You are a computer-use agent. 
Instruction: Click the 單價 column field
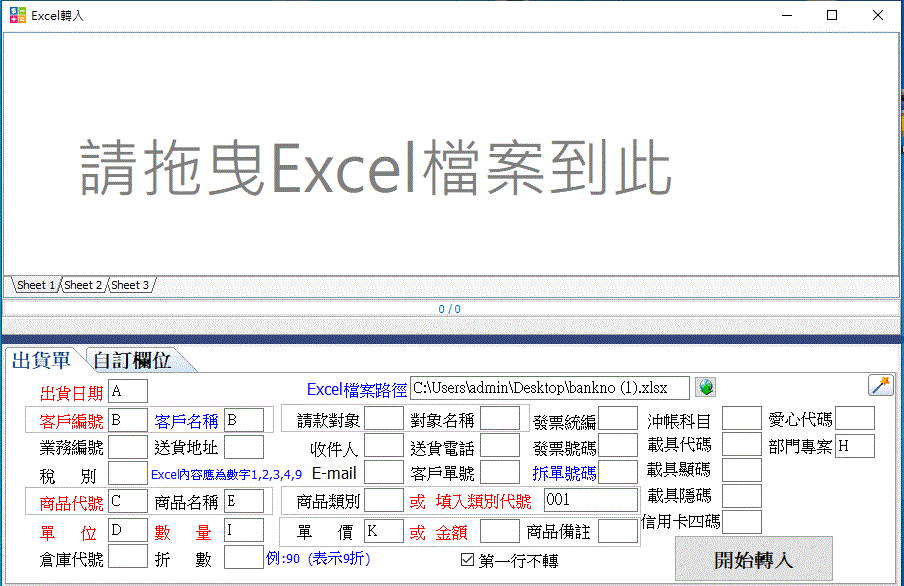point(384,531)
